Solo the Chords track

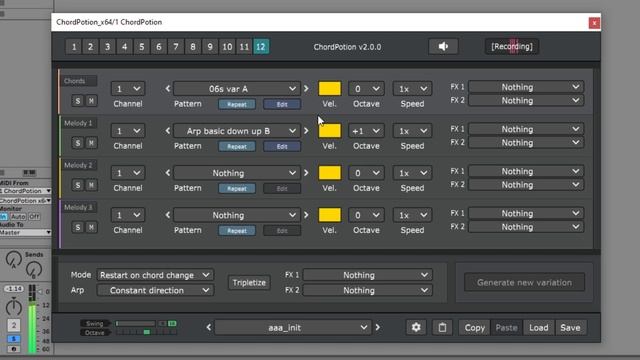pyautogui.click(x=78, y=101)
